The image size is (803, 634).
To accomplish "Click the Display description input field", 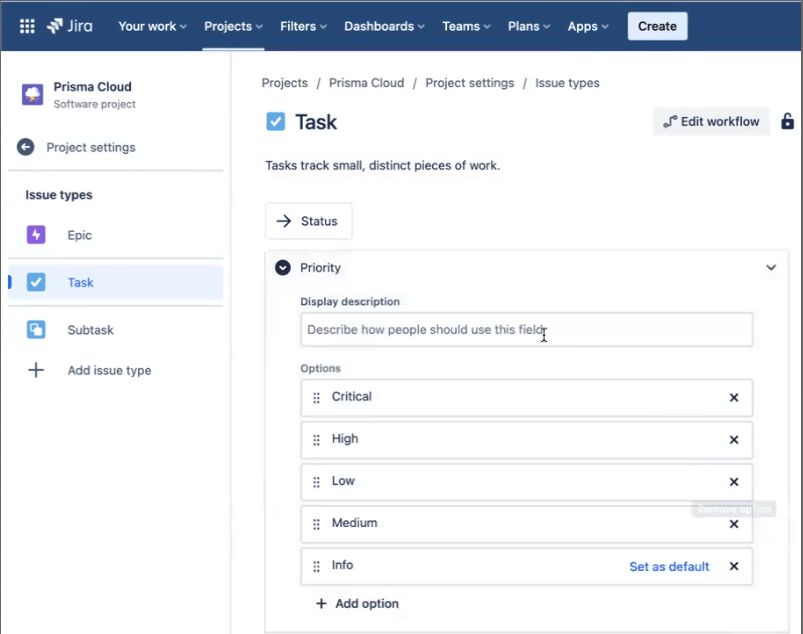I will 526,330.
